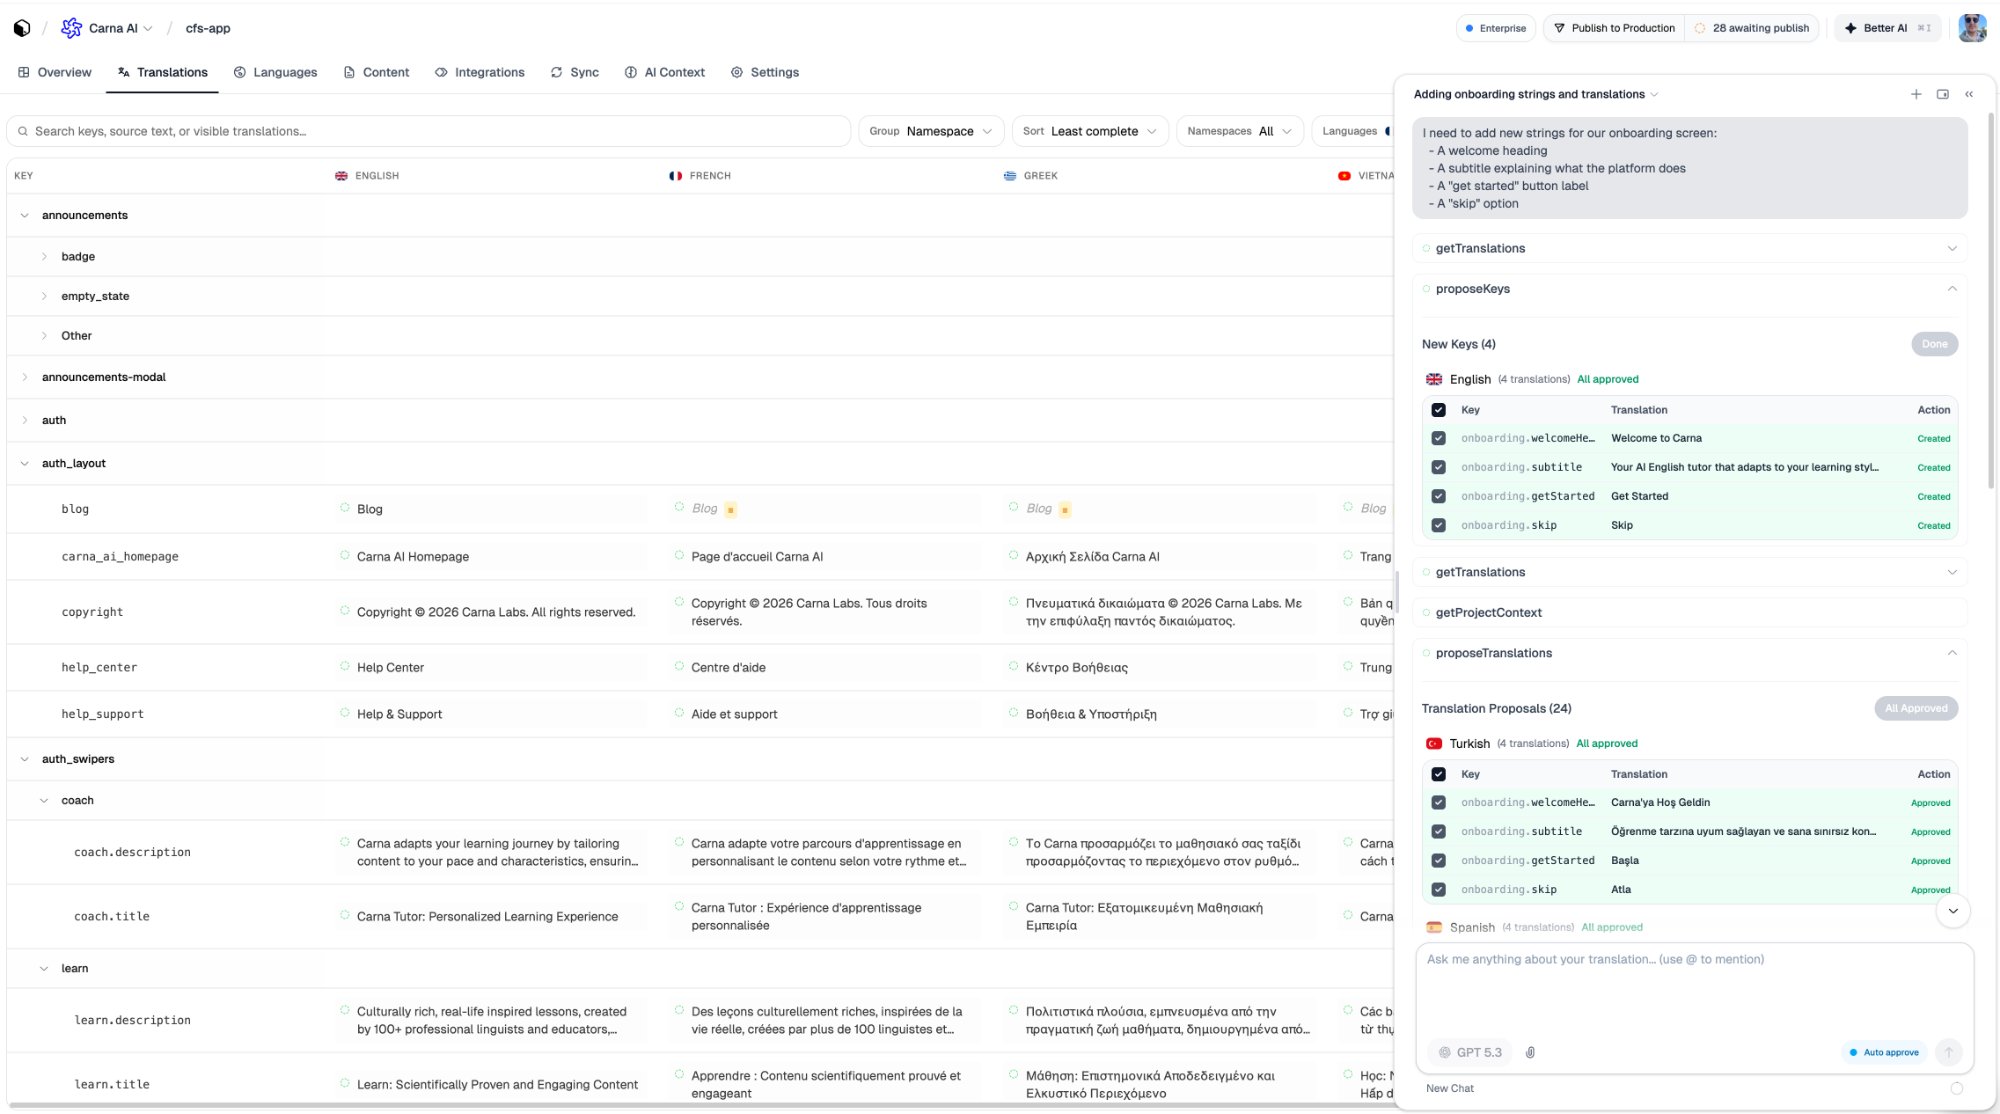Collapse the panel with the double-chevron icon
This screenshot has height=1114, width=2000.
(x=1969, y=94)
